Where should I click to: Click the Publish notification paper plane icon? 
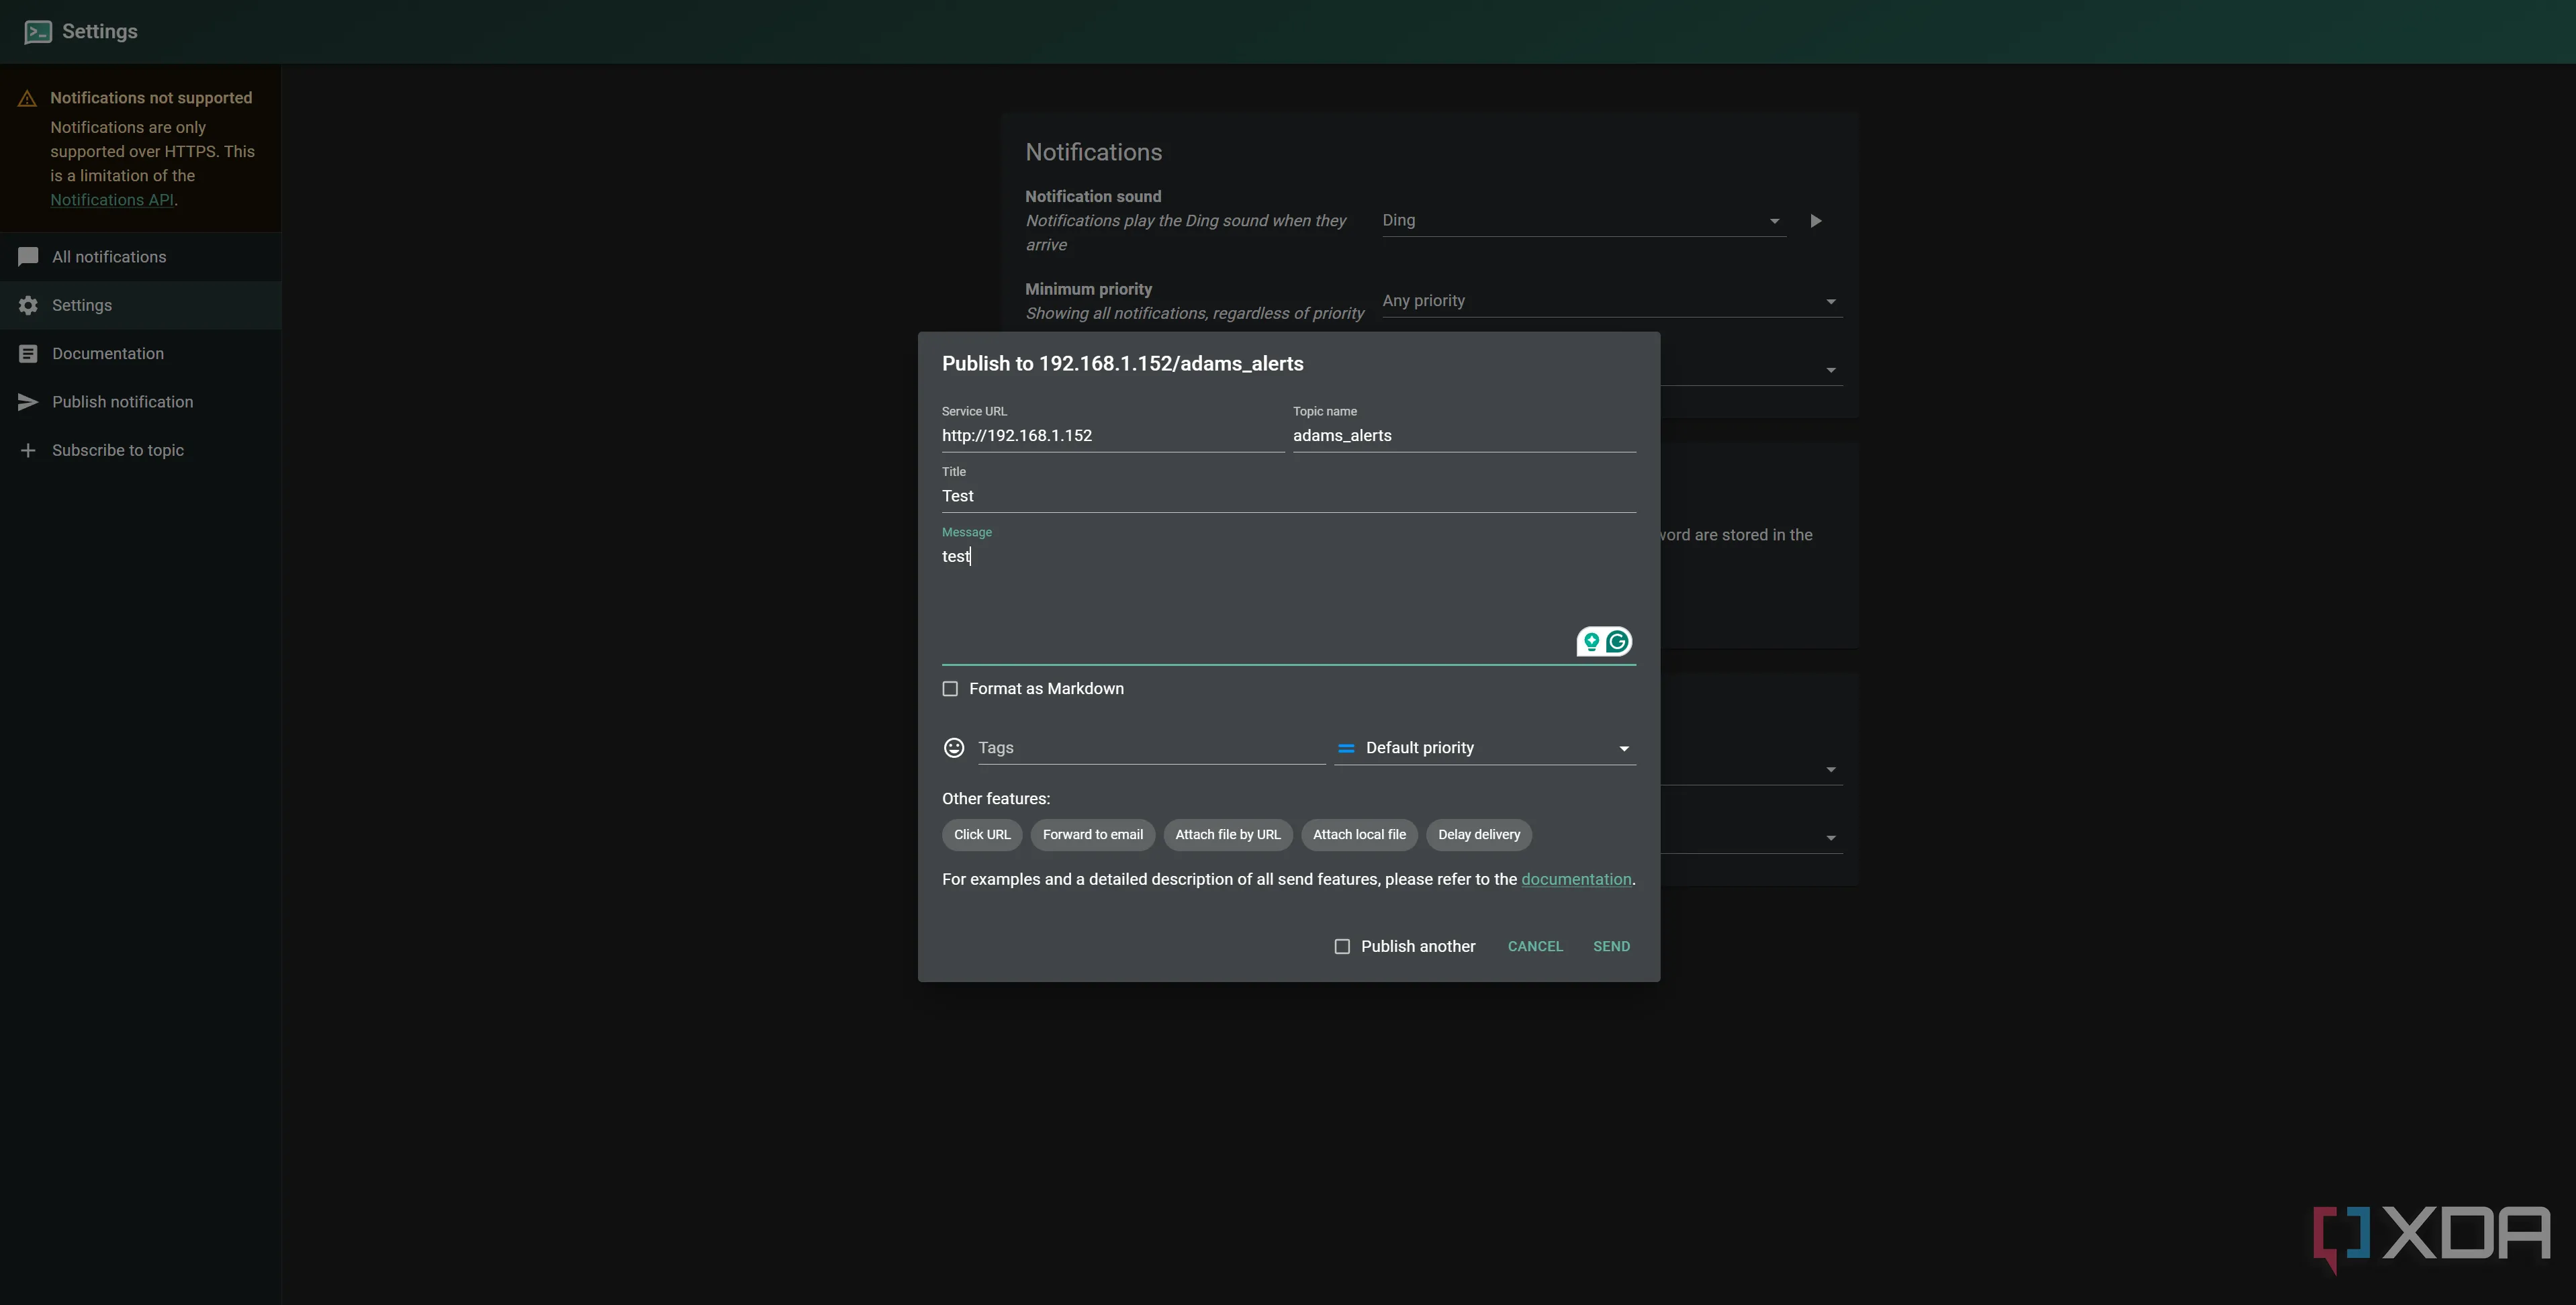28,402
